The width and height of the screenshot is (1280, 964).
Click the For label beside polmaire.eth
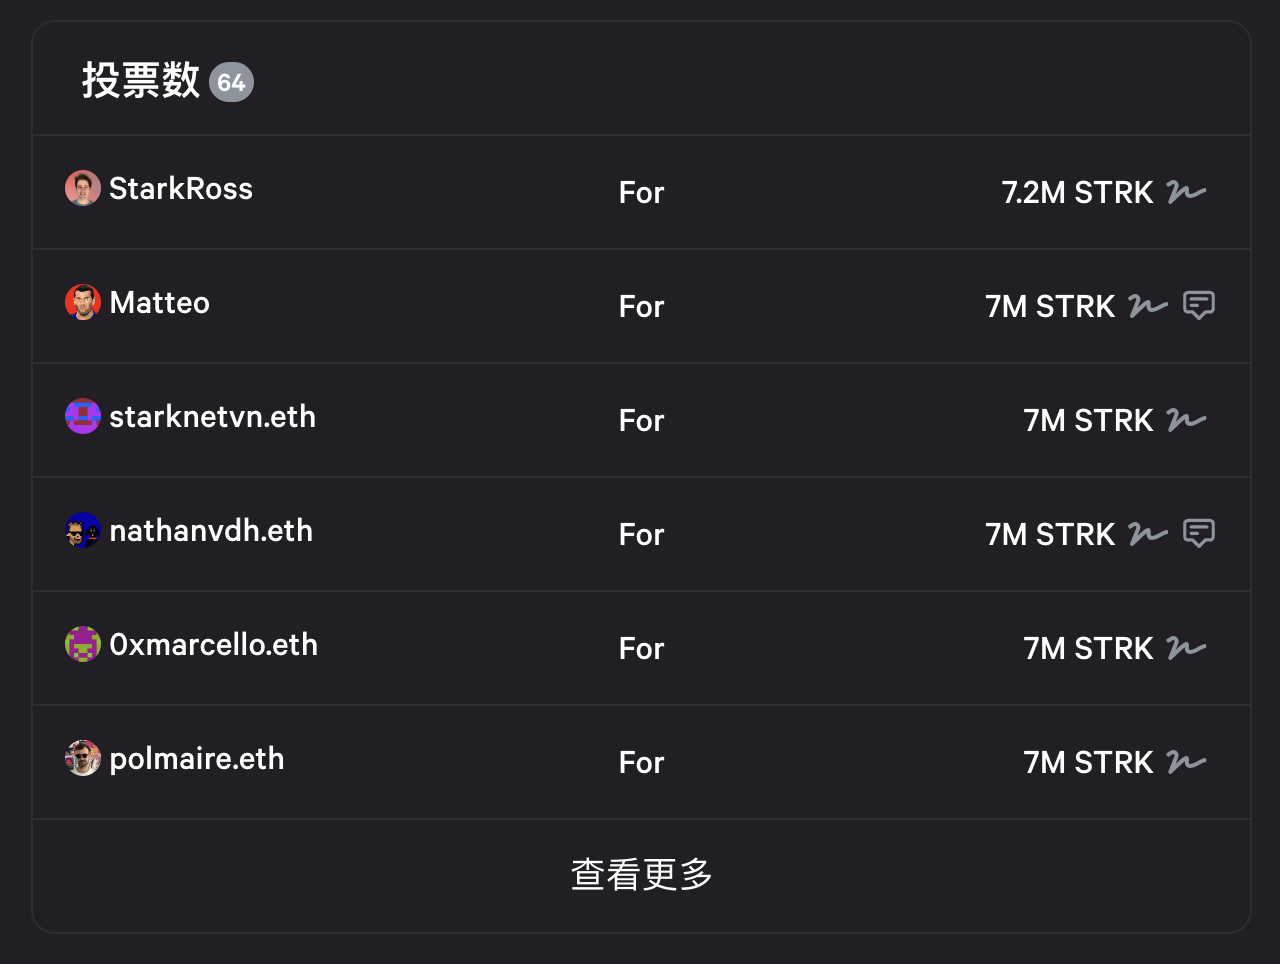coord(640,762)
